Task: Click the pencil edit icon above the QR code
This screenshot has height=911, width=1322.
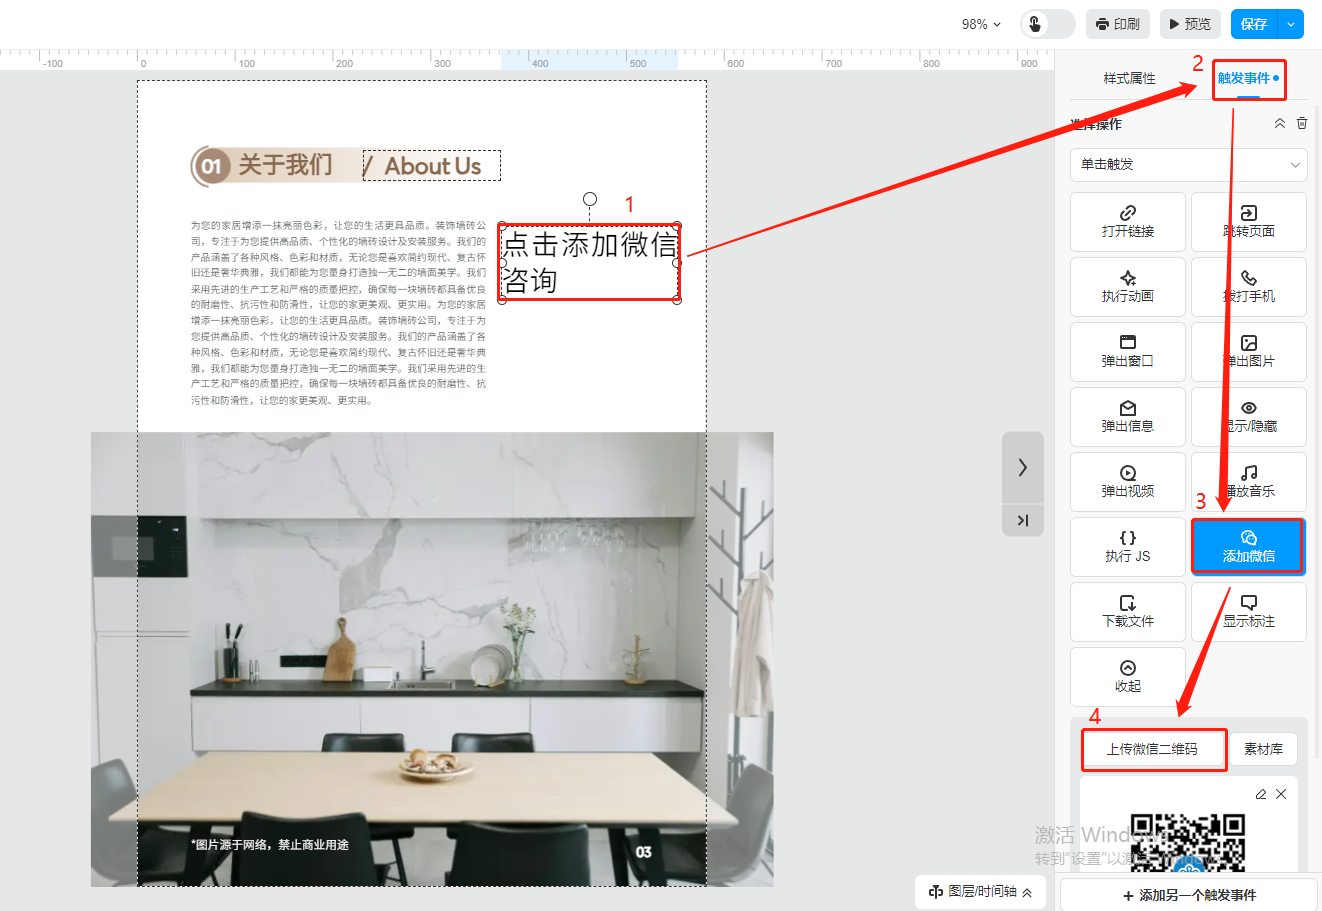Action: pyautogui.click(x=1260, y=794)
